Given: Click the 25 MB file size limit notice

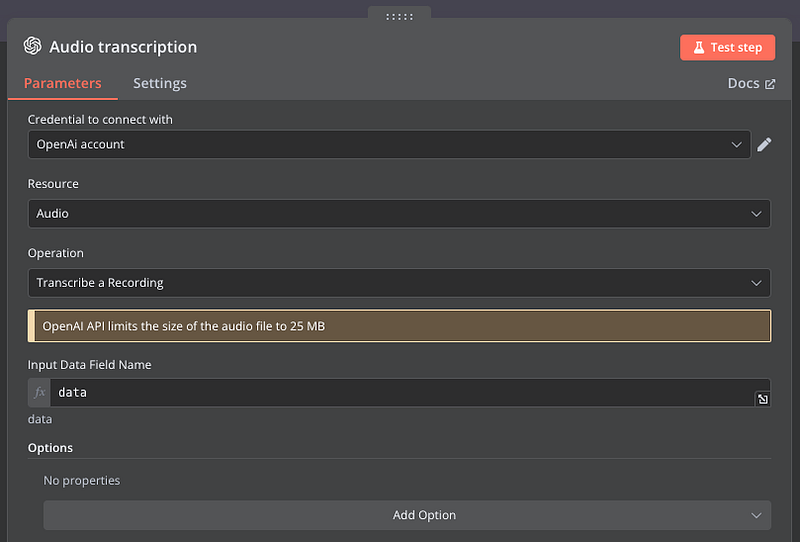Looking at the screenshot, I should pyautogui.click(x=399, y=326).
